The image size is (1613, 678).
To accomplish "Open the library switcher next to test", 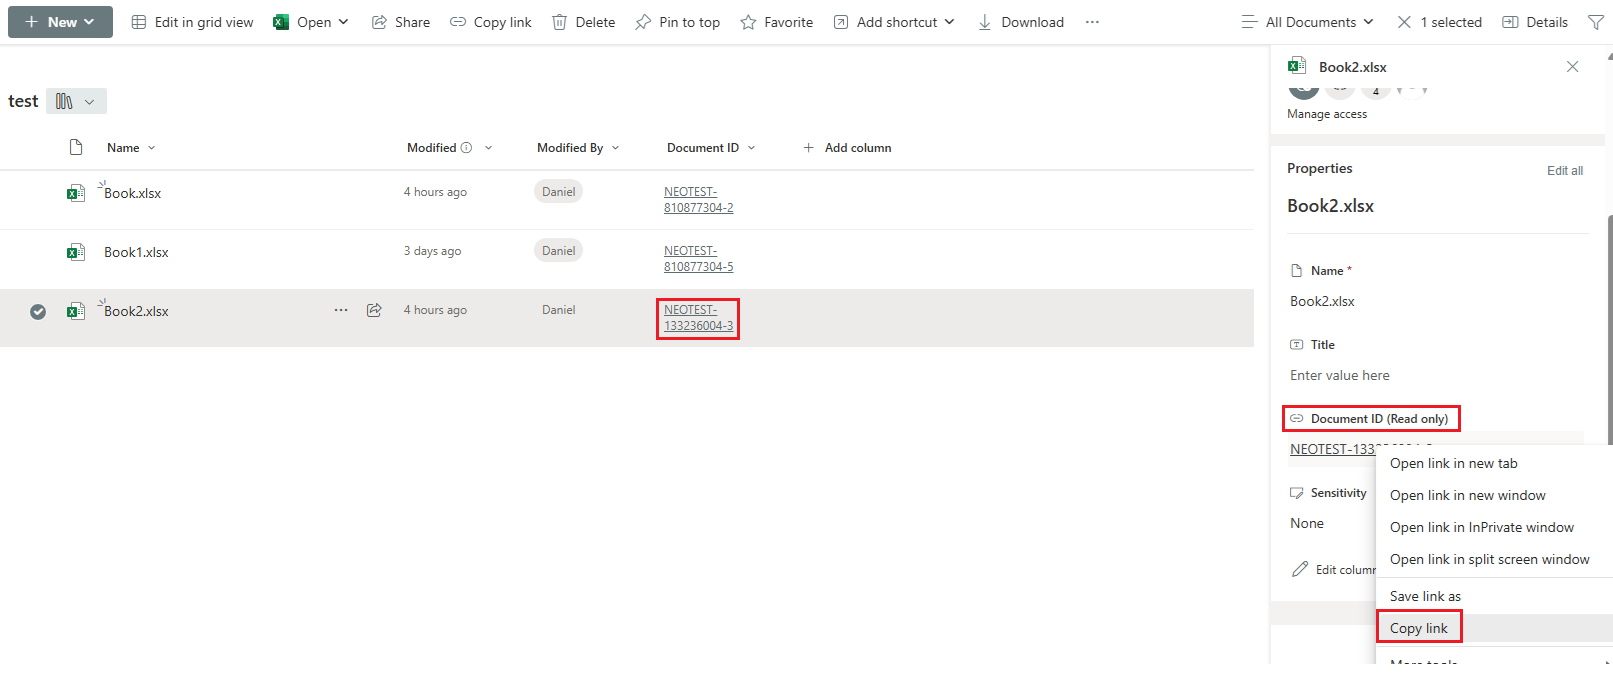I will (x=76, y=101).
